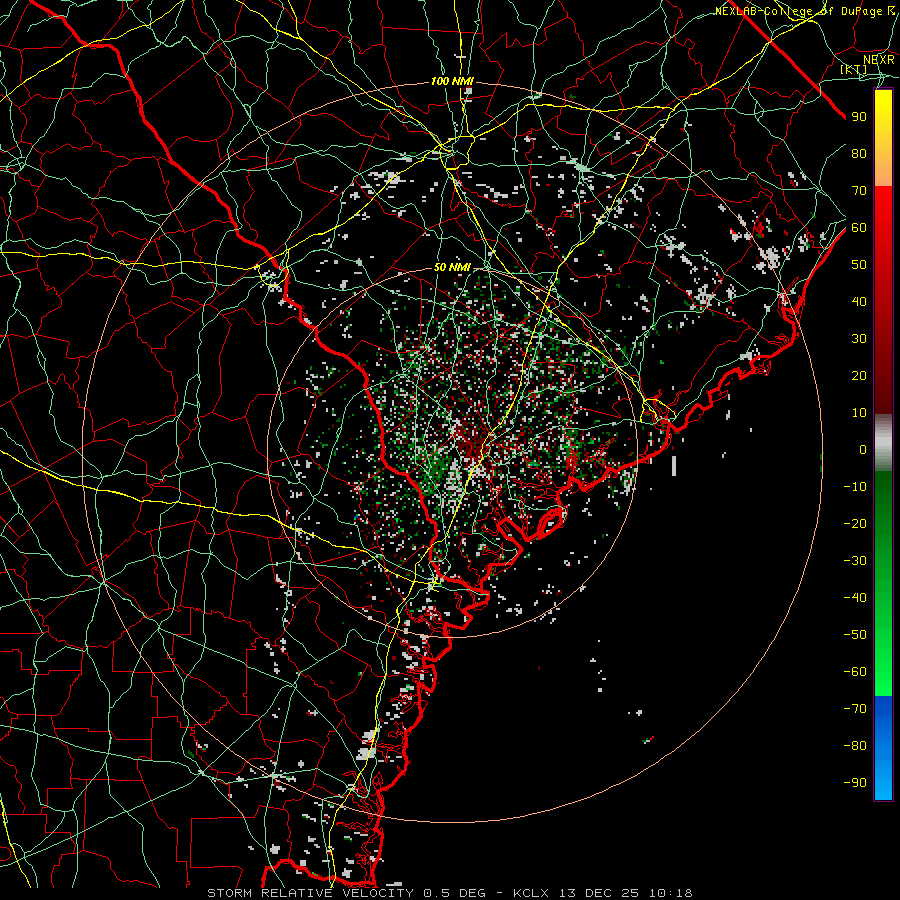Select the -60 value on the velocity scale
900x900 pixels.
pos(855,672)
